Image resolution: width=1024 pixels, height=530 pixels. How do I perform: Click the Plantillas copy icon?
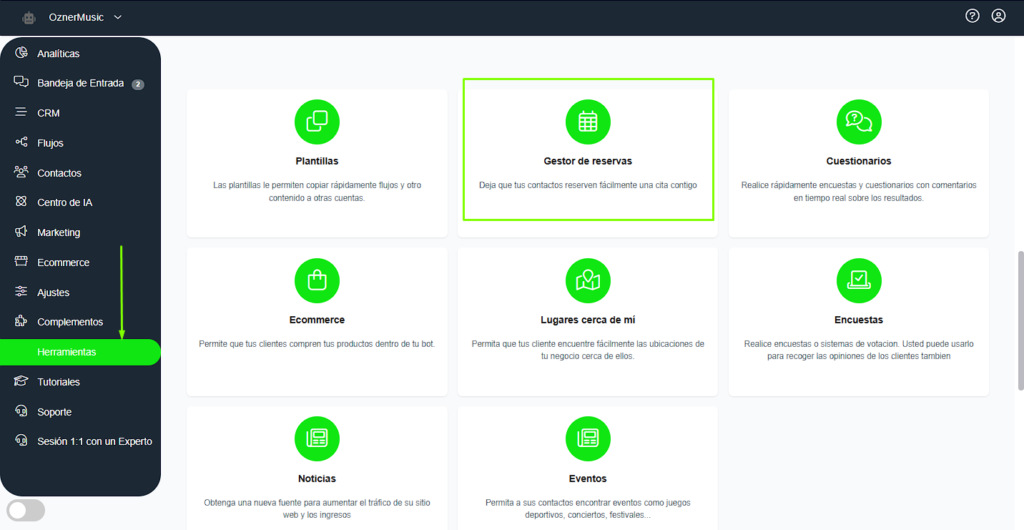(317, 122)
